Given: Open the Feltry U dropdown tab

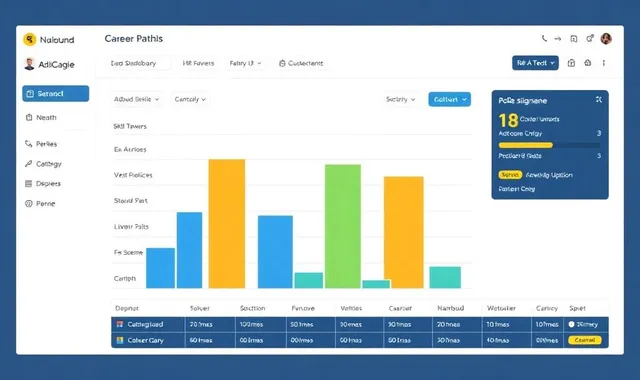Looking at the screenshot, I should pos(245,63).
